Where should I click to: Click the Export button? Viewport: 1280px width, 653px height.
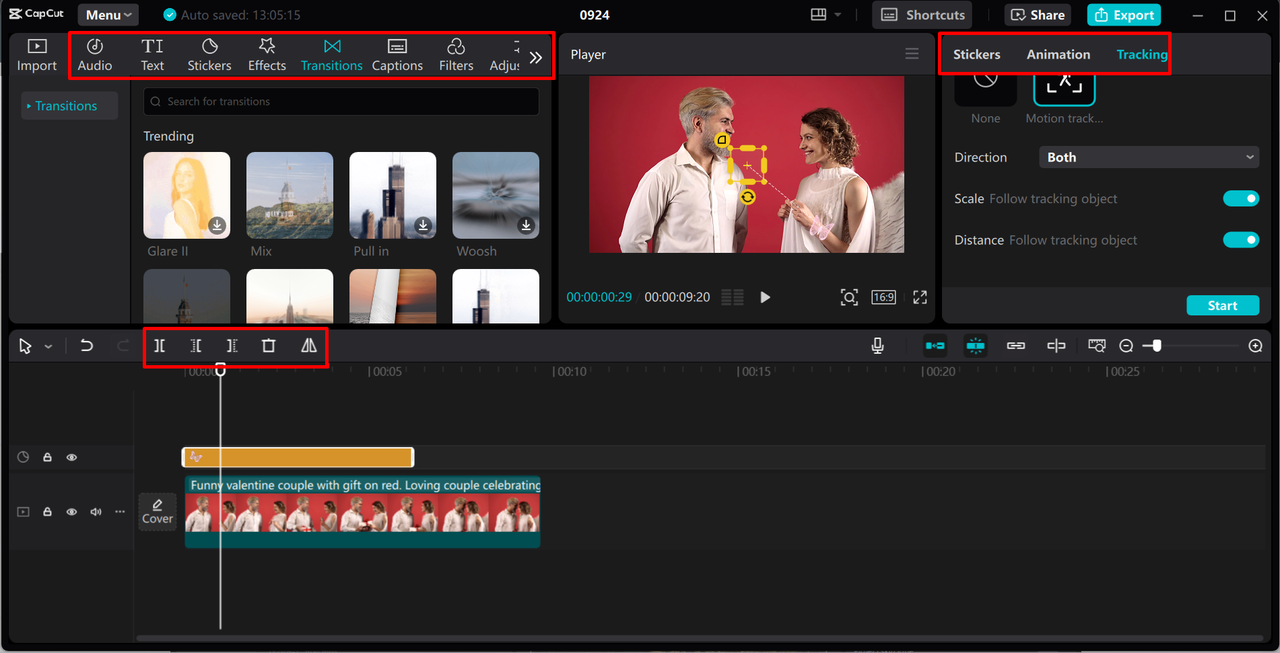point(1124,15)
